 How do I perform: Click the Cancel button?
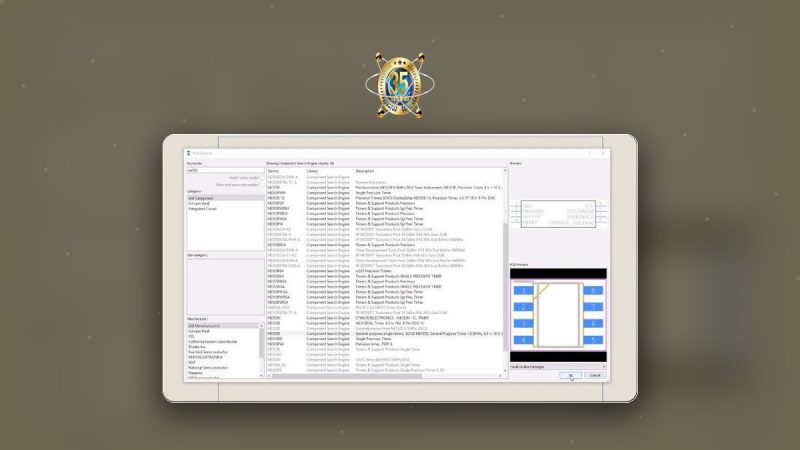click(595, 376)
